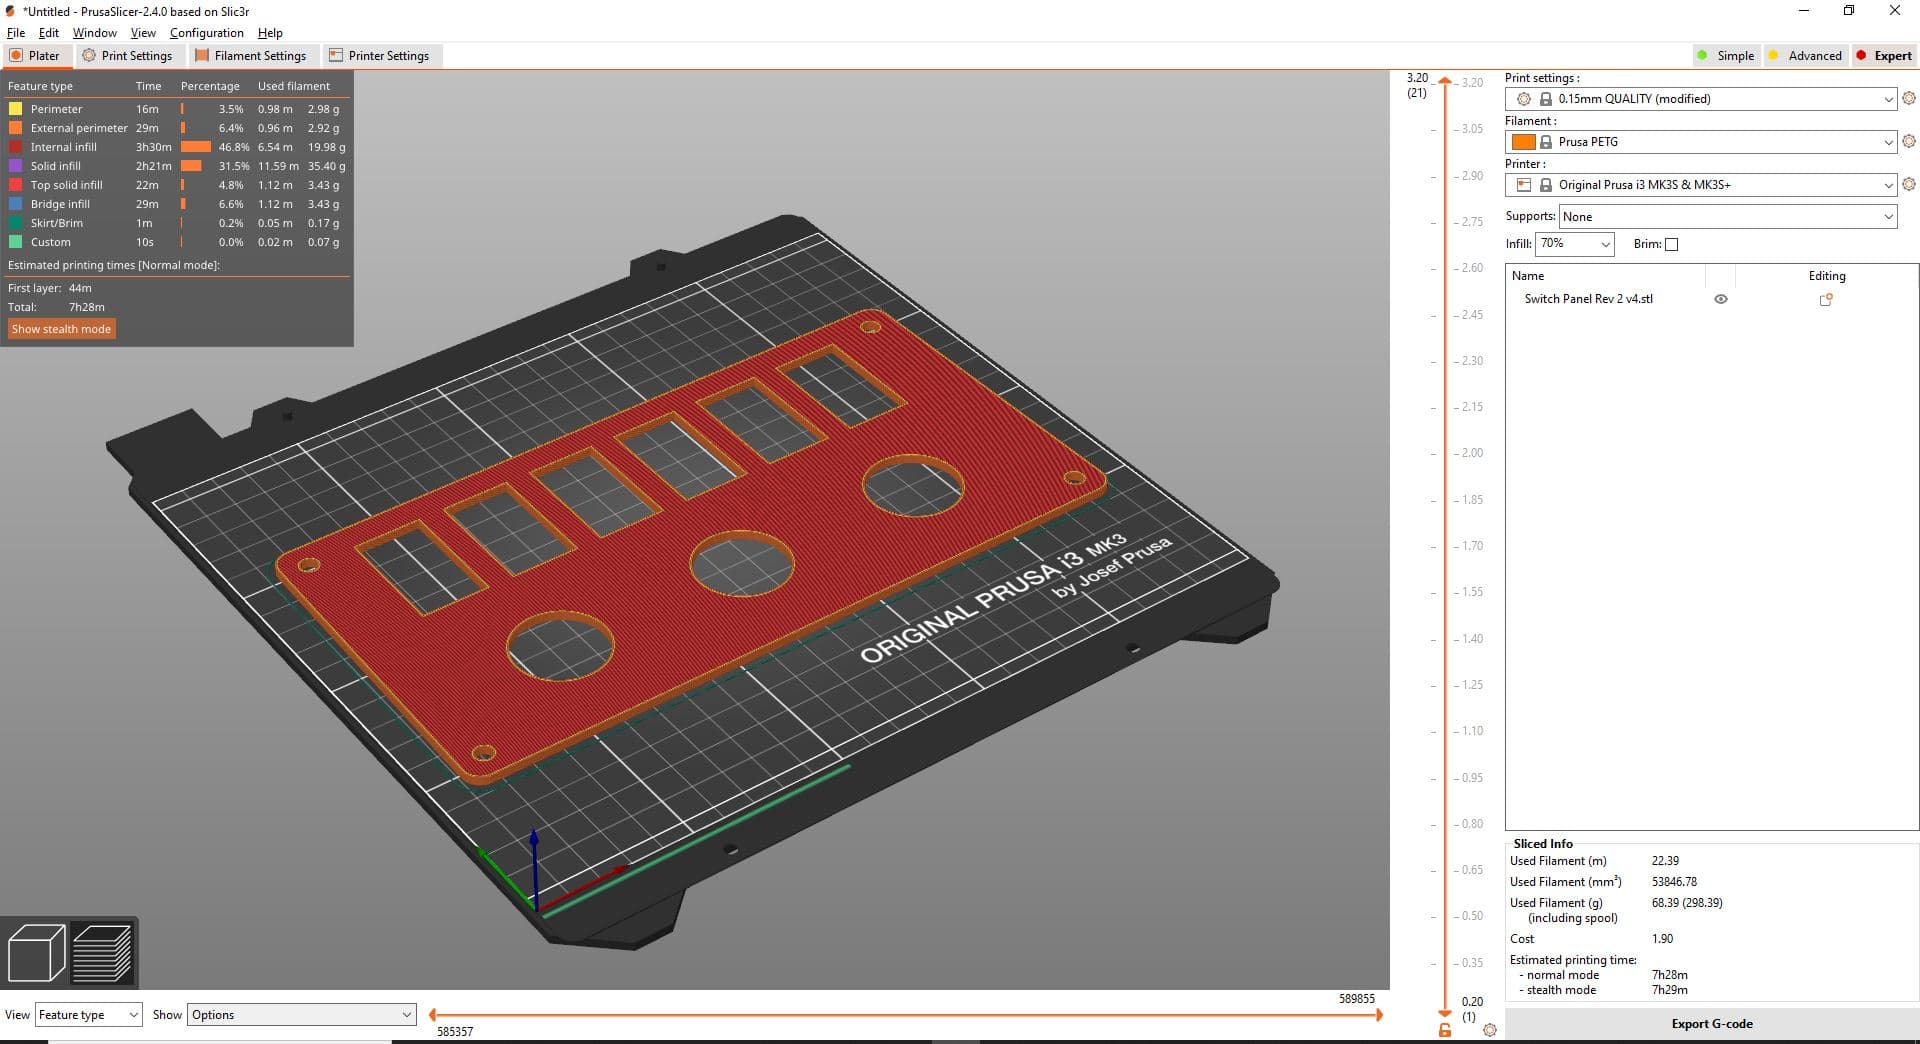Viewport: 1920px width, 1044px height.
Task: Click the Internal infill 3h30m time cell
Action: [153, 147]
